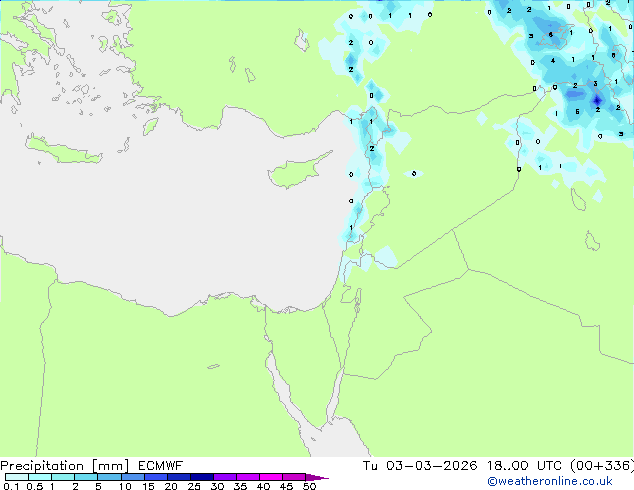The height and width of the screenshot is (490, 634).
Task: Click the above-50 arrow tip of legend
Action: click(x=317, y=477)
